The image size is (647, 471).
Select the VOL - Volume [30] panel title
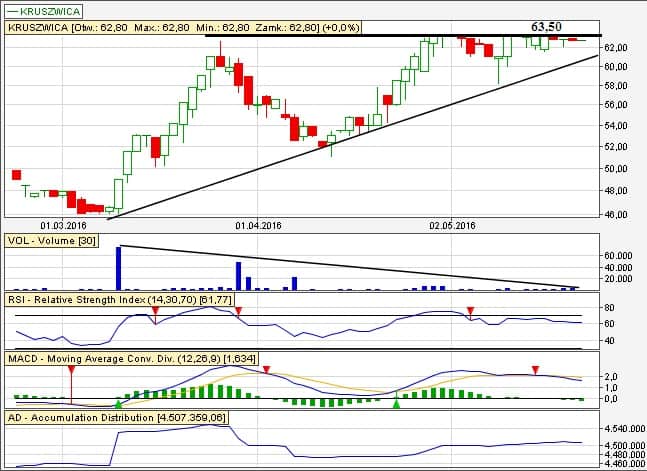pos(52,241)
